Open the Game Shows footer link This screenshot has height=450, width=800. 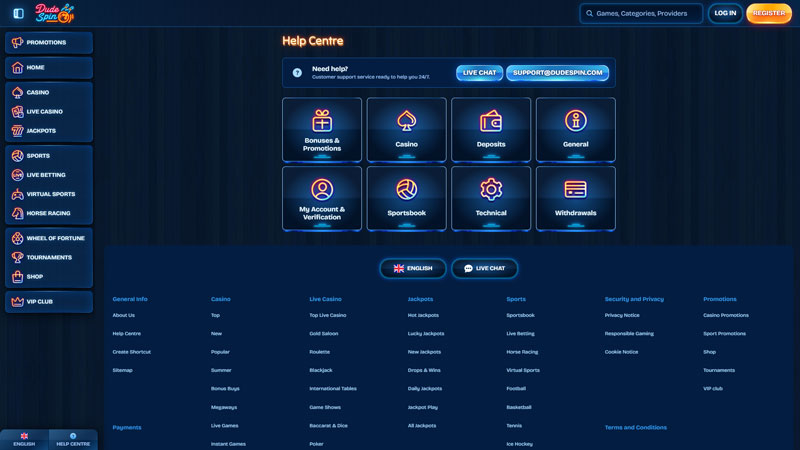click(325, 407)
